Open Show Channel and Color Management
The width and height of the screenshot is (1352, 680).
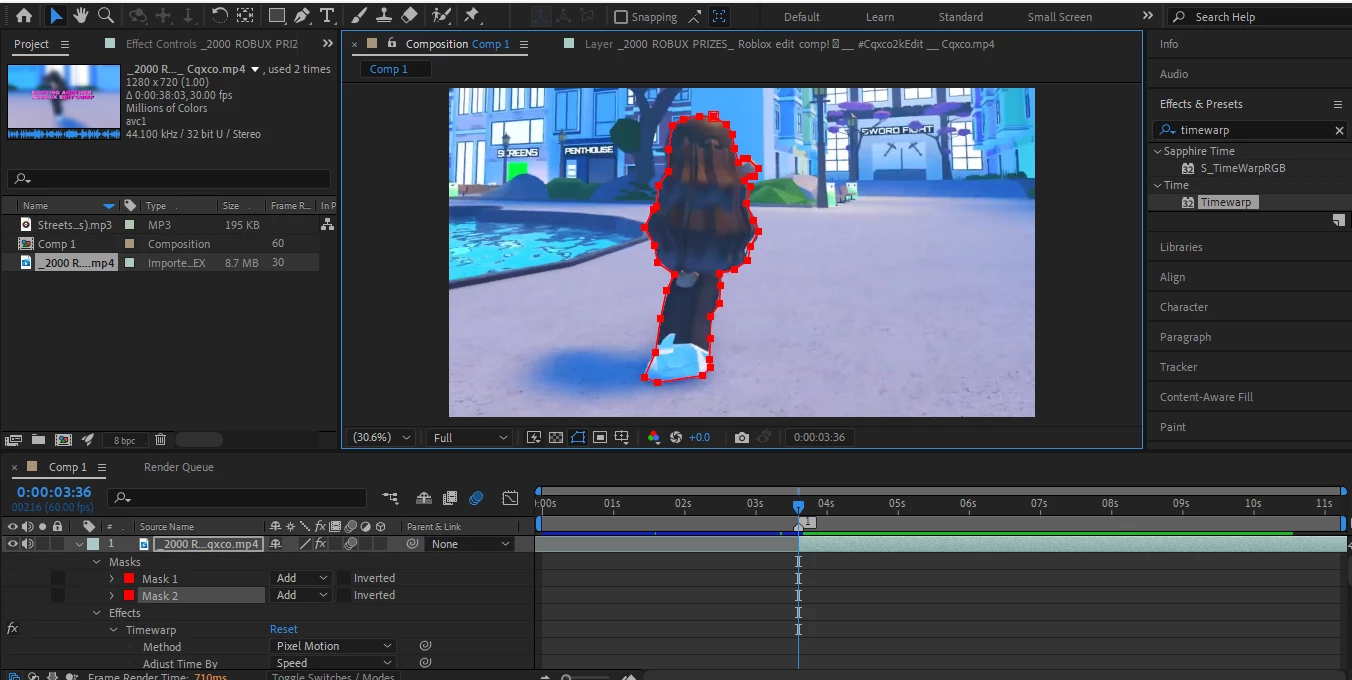tap(654, 437)
